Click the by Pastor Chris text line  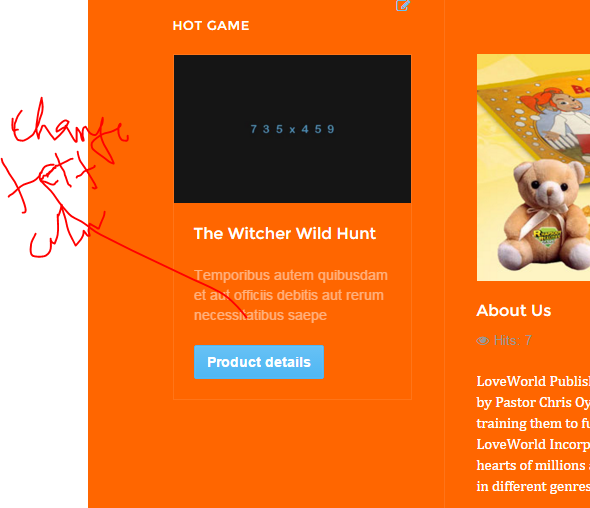533,403
